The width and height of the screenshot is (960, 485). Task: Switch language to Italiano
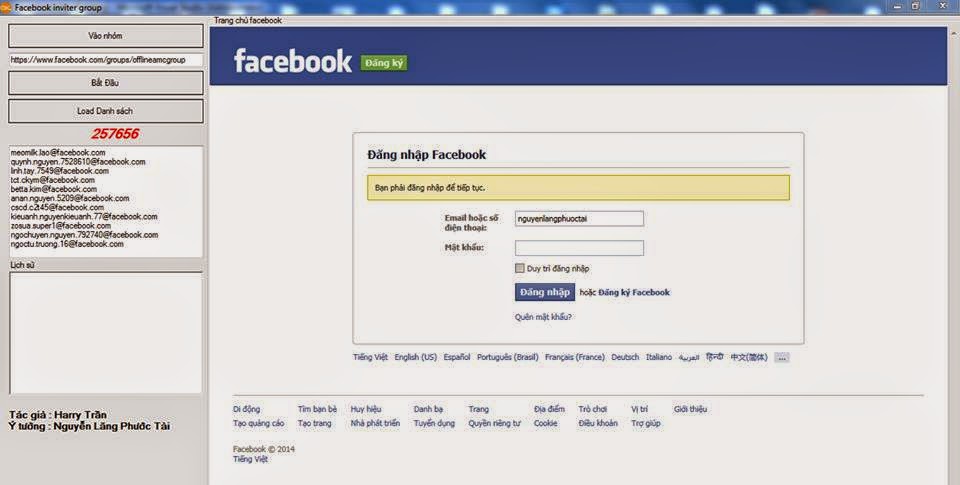click(659, 357)
